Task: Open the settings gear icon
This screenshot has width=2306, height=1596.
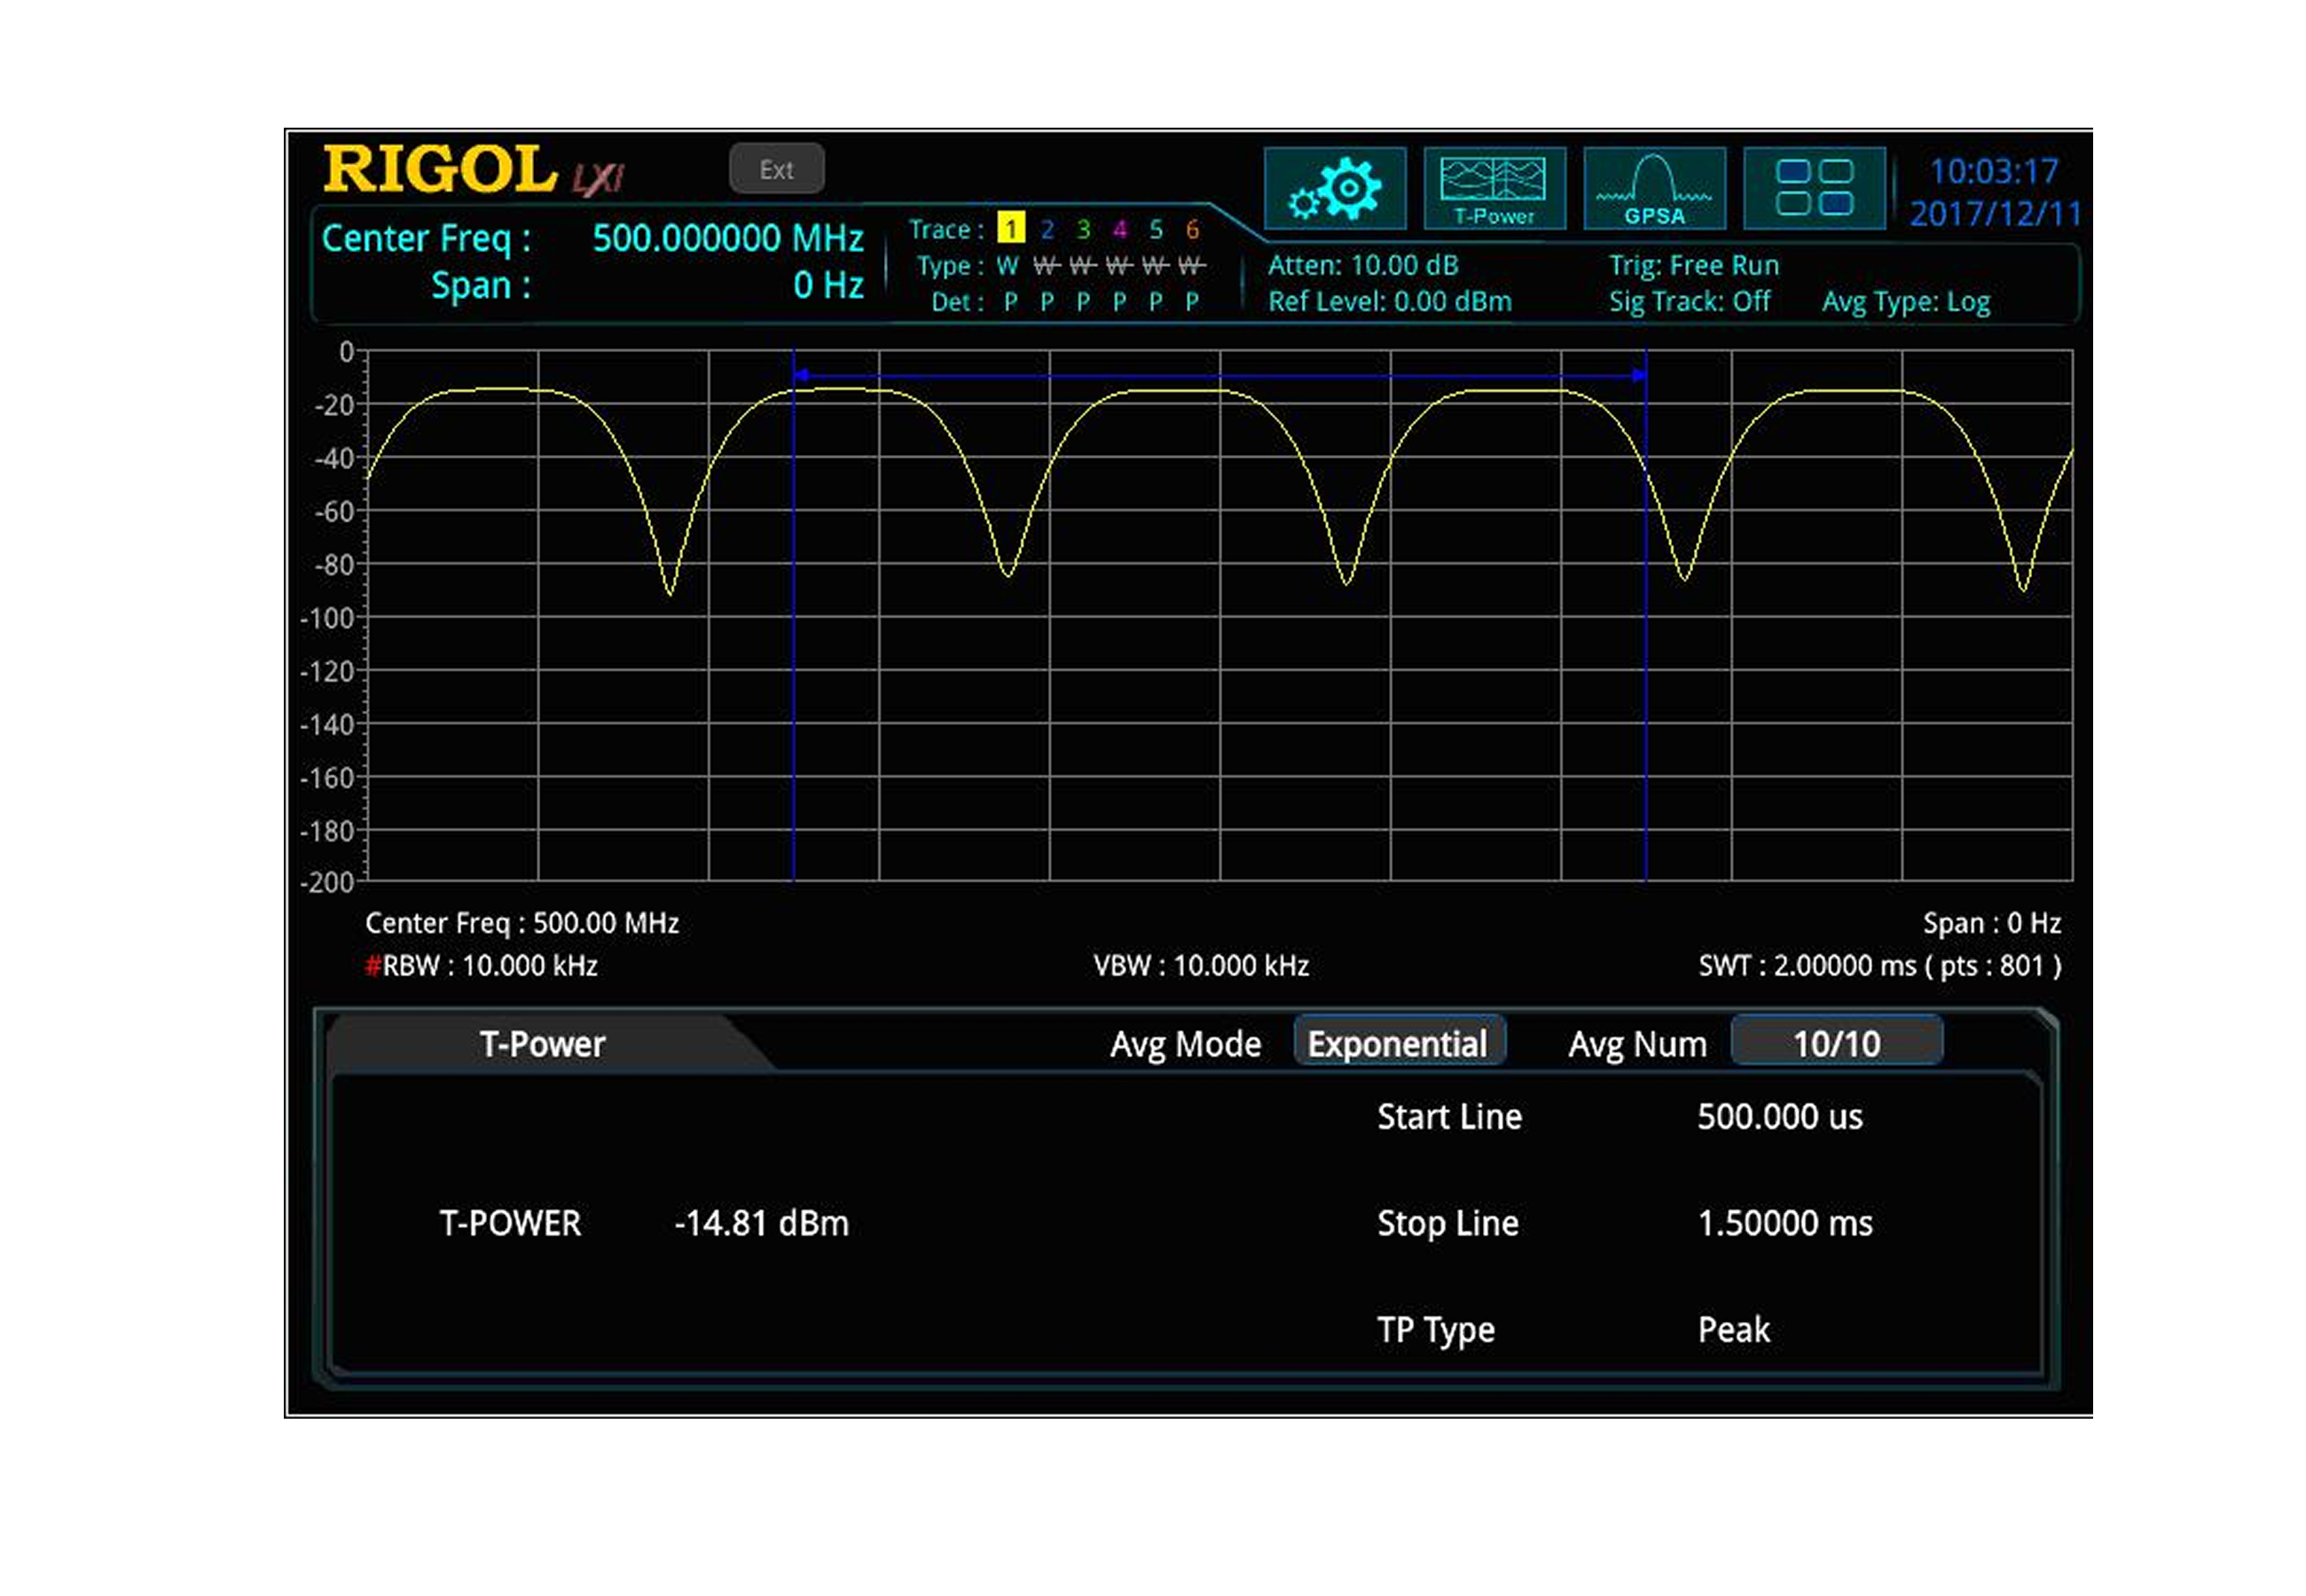Action: [x=1334, y=188]
